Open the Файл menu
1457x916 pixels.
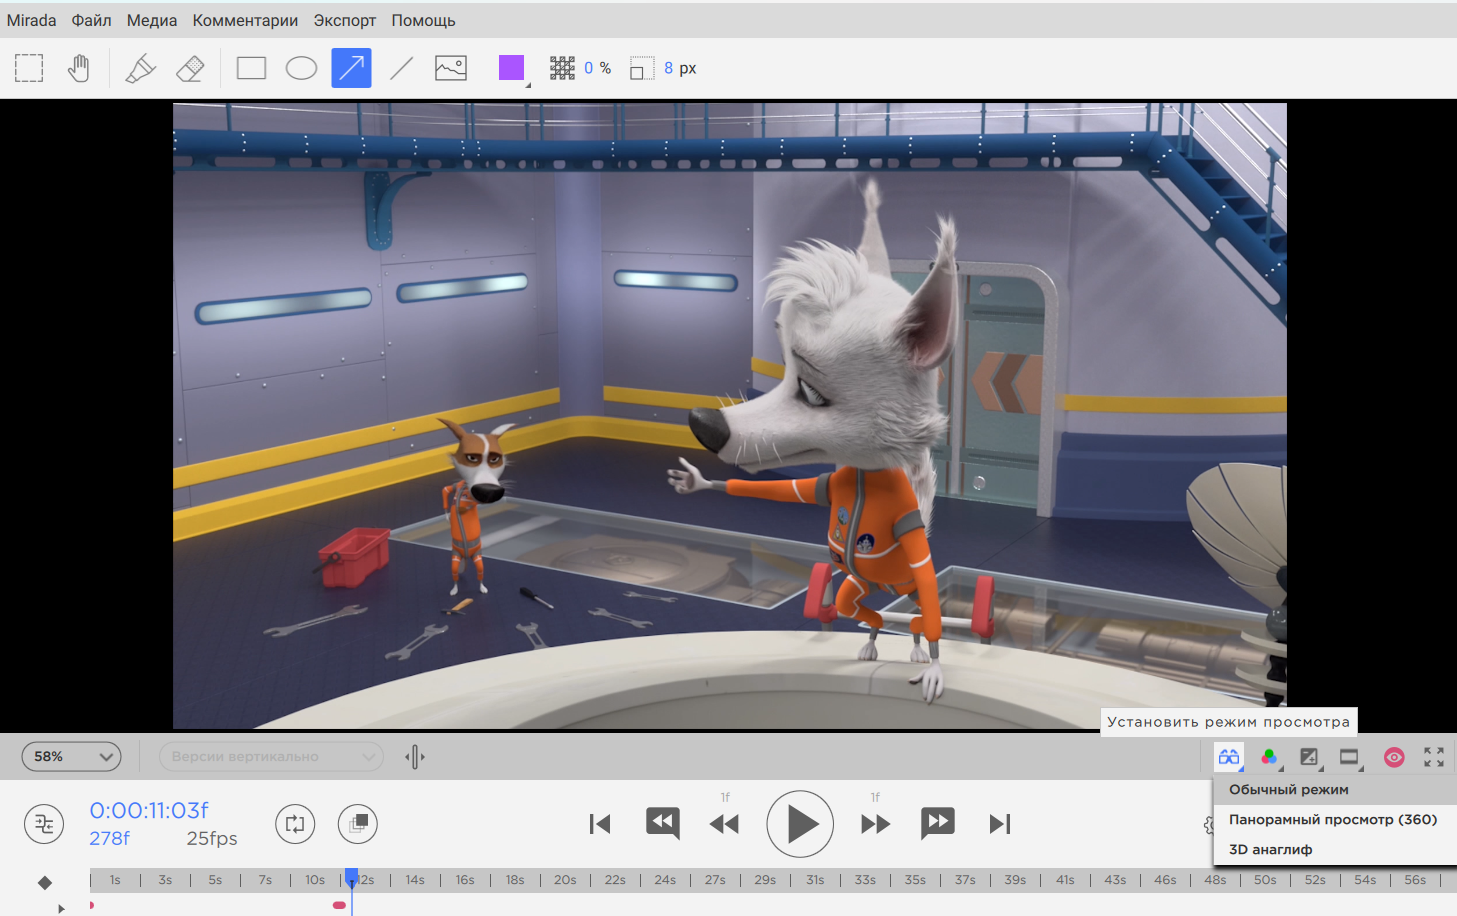click(91, 20)
